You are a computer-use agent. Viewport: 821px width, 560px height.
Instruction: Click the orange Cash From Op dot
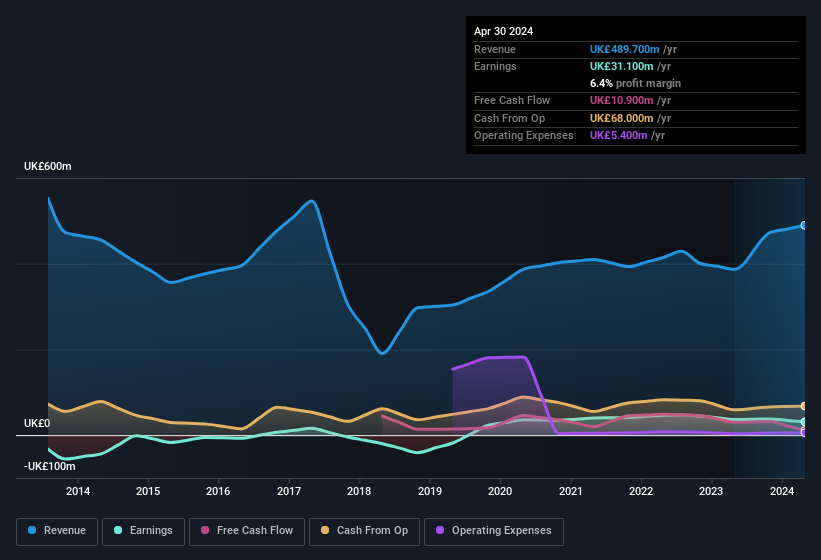(326, 530)
